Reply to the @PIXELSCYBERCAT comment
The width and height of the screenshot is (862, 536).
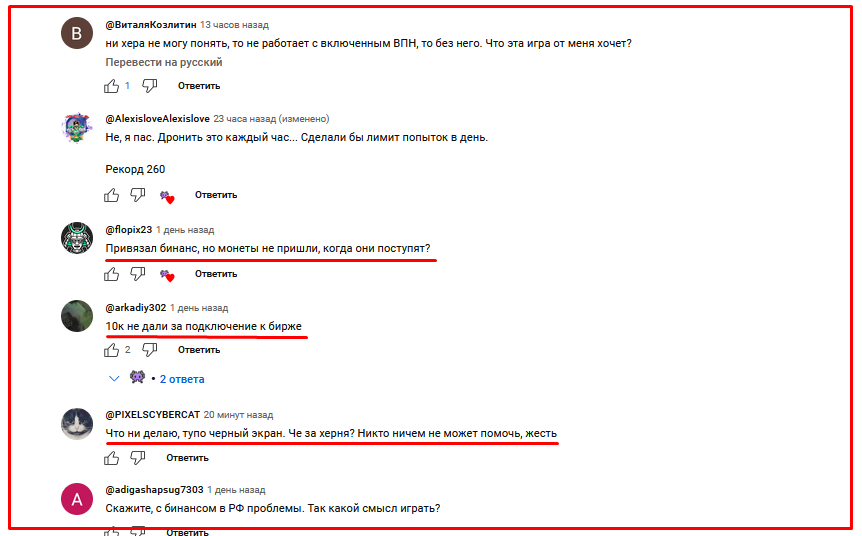pos(187,458)
